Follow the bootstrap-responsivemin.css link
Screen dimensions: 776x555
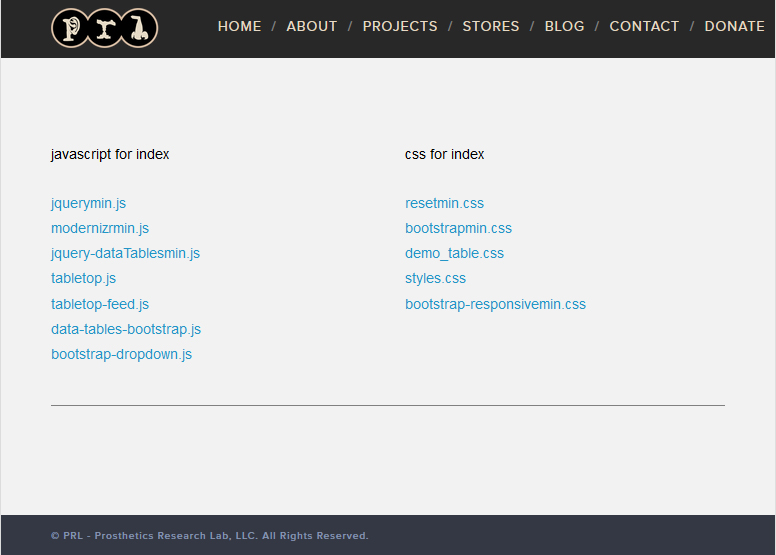tap(495, 304)
